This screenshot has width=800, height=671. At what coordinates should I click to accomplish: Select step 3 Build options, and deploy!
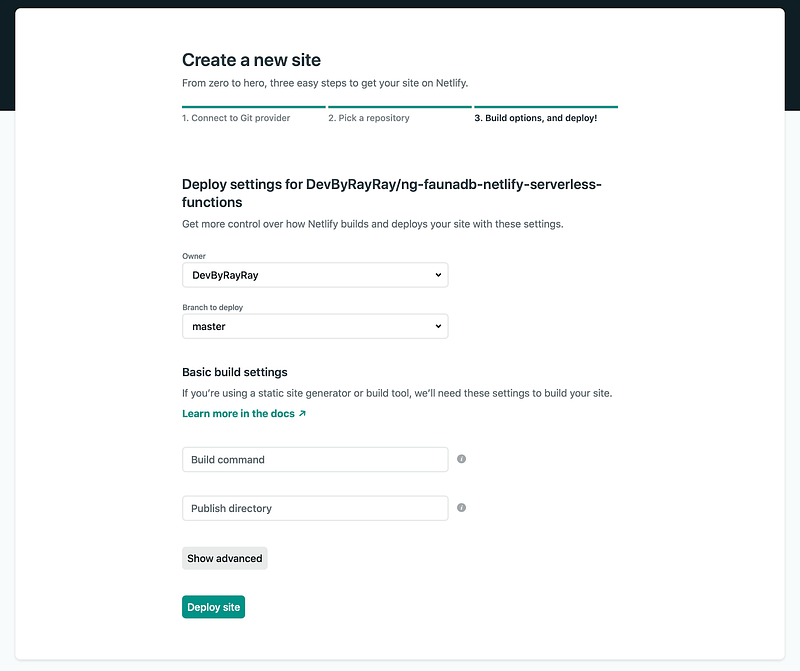[x=536, y=118]
